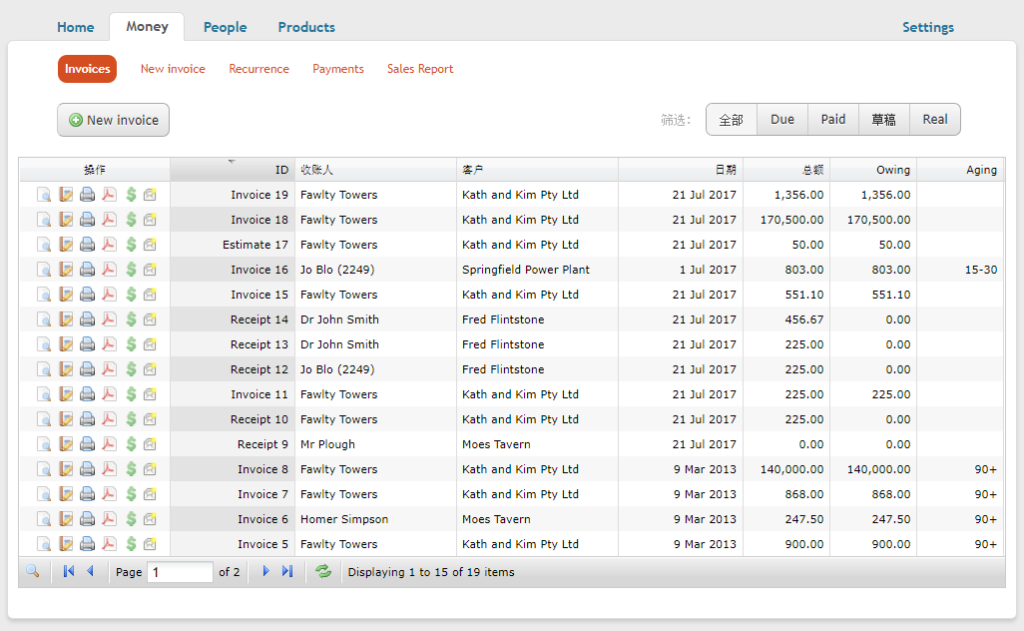Sort by the Owing column header

point(873,170)
